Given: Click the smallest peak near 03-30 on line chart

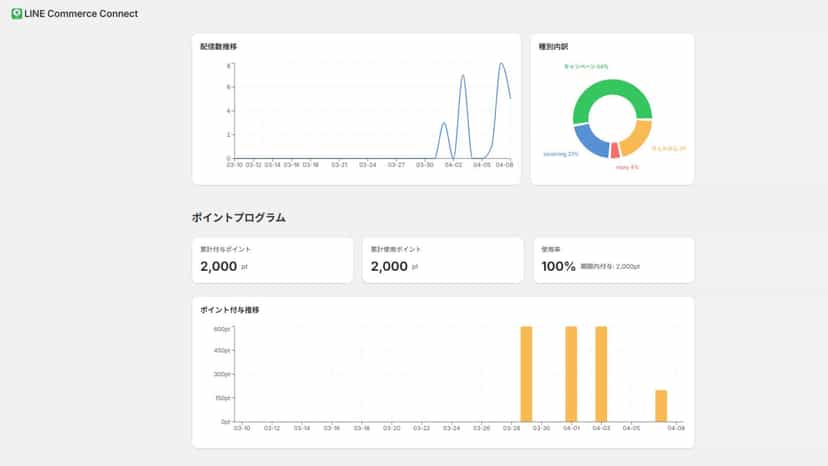Looking at the screenshot, I should [444, 124].
